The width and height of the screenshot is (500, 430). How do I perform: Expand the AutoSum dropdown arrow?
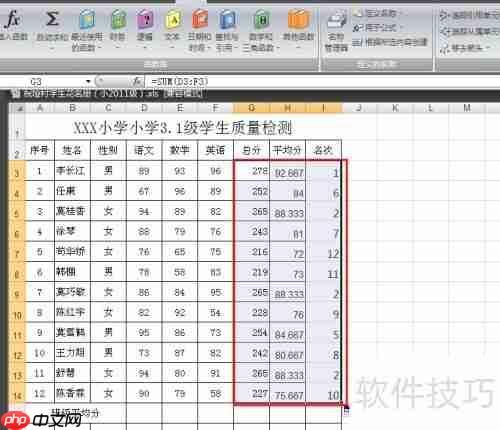(52, 48)
